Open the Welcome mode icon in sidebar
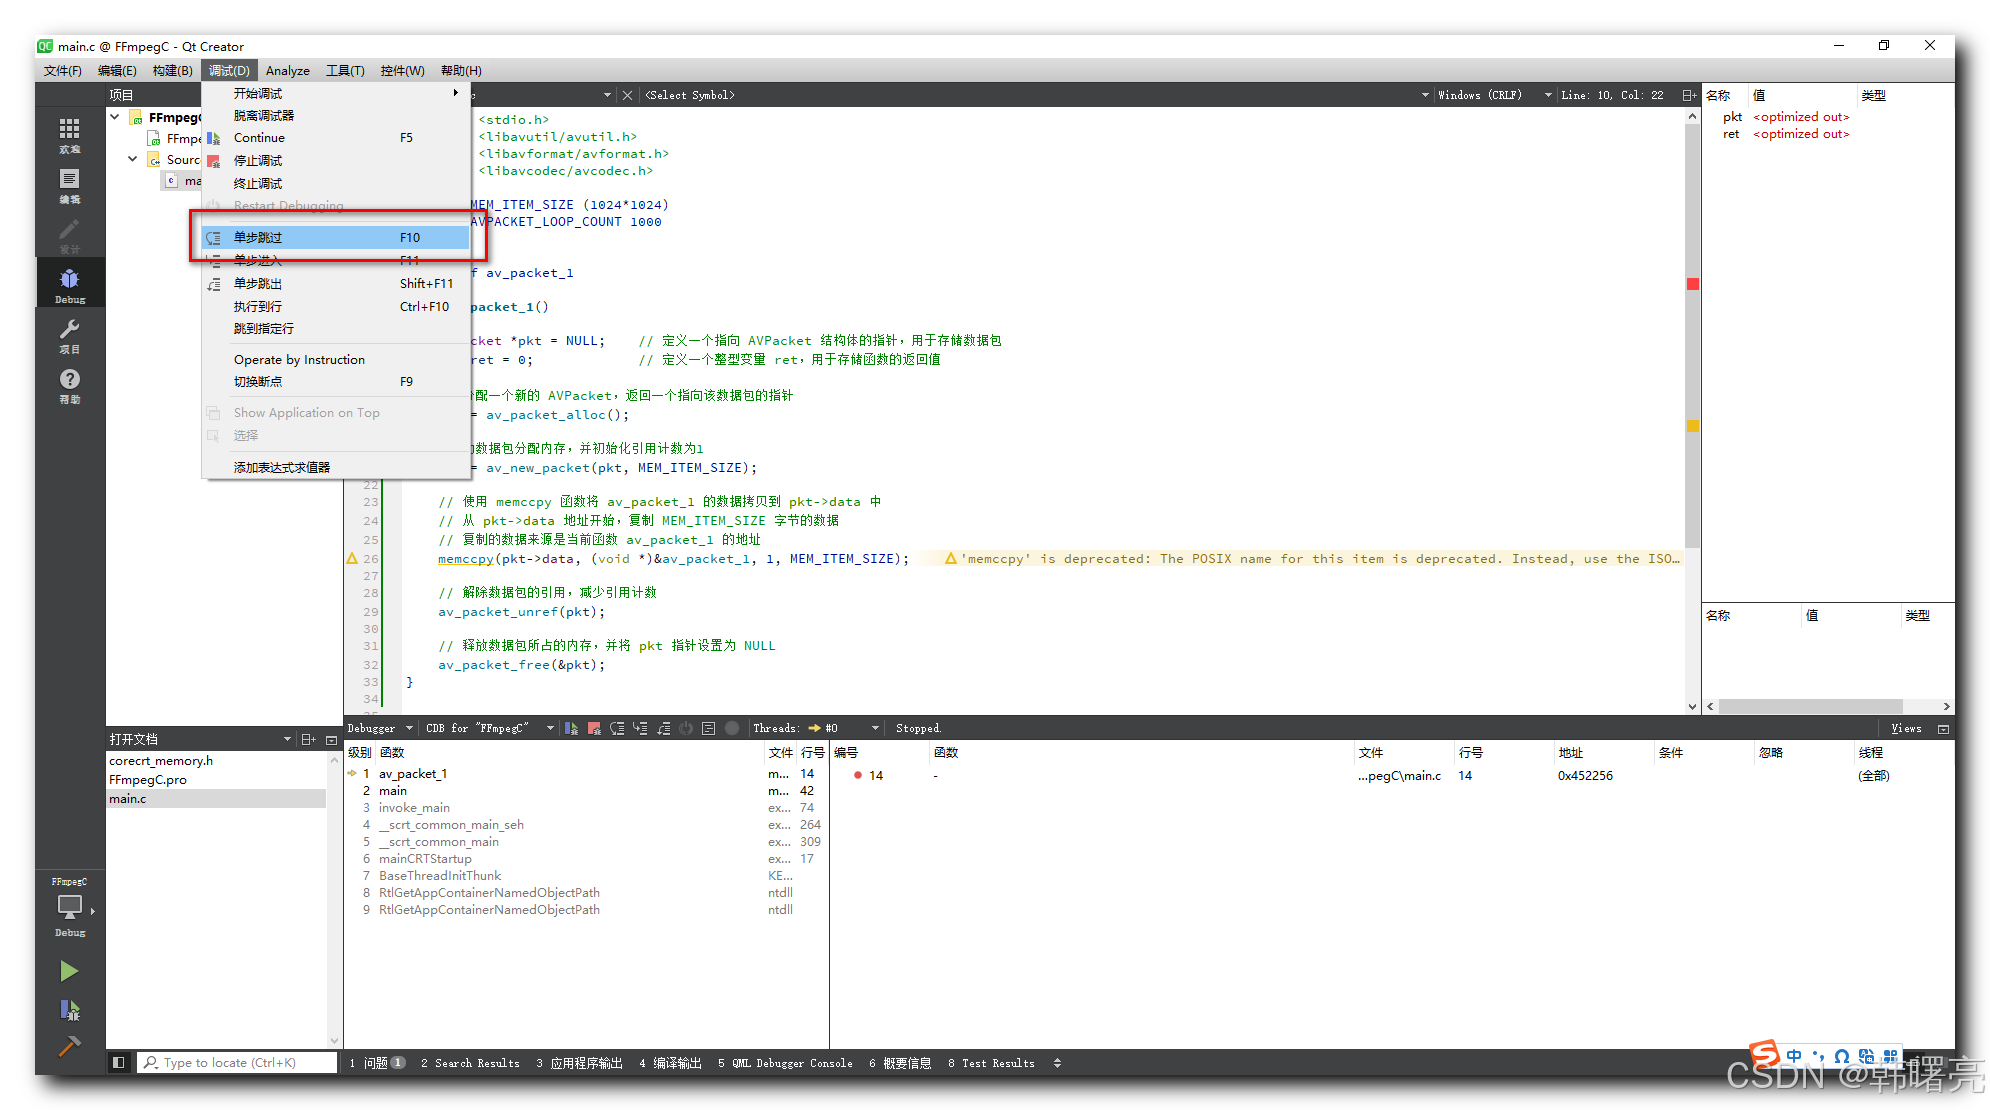Screen dimensions: 1990x1110 (69, 134)
